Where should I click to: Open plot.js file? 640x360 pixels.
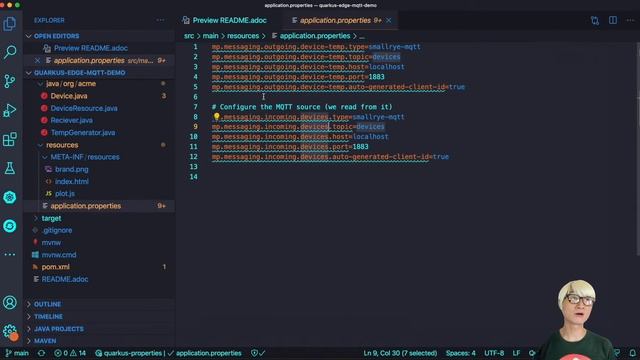click(x=64, y=194)
